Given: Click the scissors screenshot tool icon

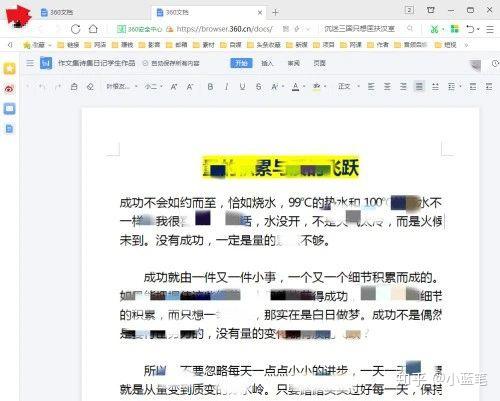Looking at the screenshot, I should [x=434, y=29].
